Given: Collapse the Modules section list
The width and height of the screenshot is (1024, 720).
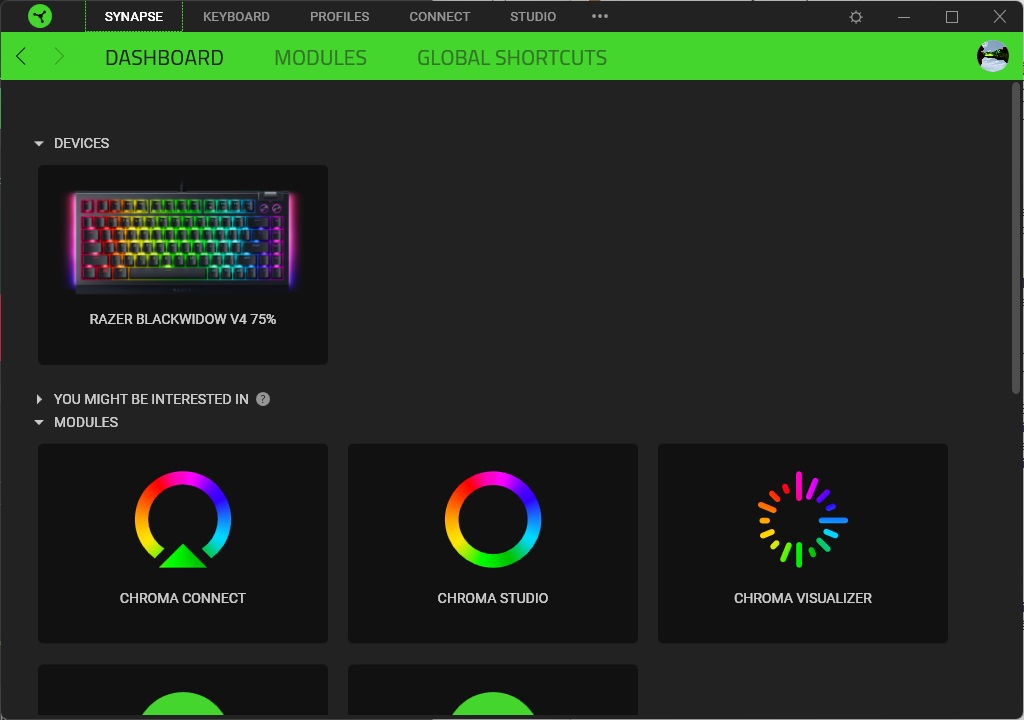Looking at the screenshot, I should point(39,422).
